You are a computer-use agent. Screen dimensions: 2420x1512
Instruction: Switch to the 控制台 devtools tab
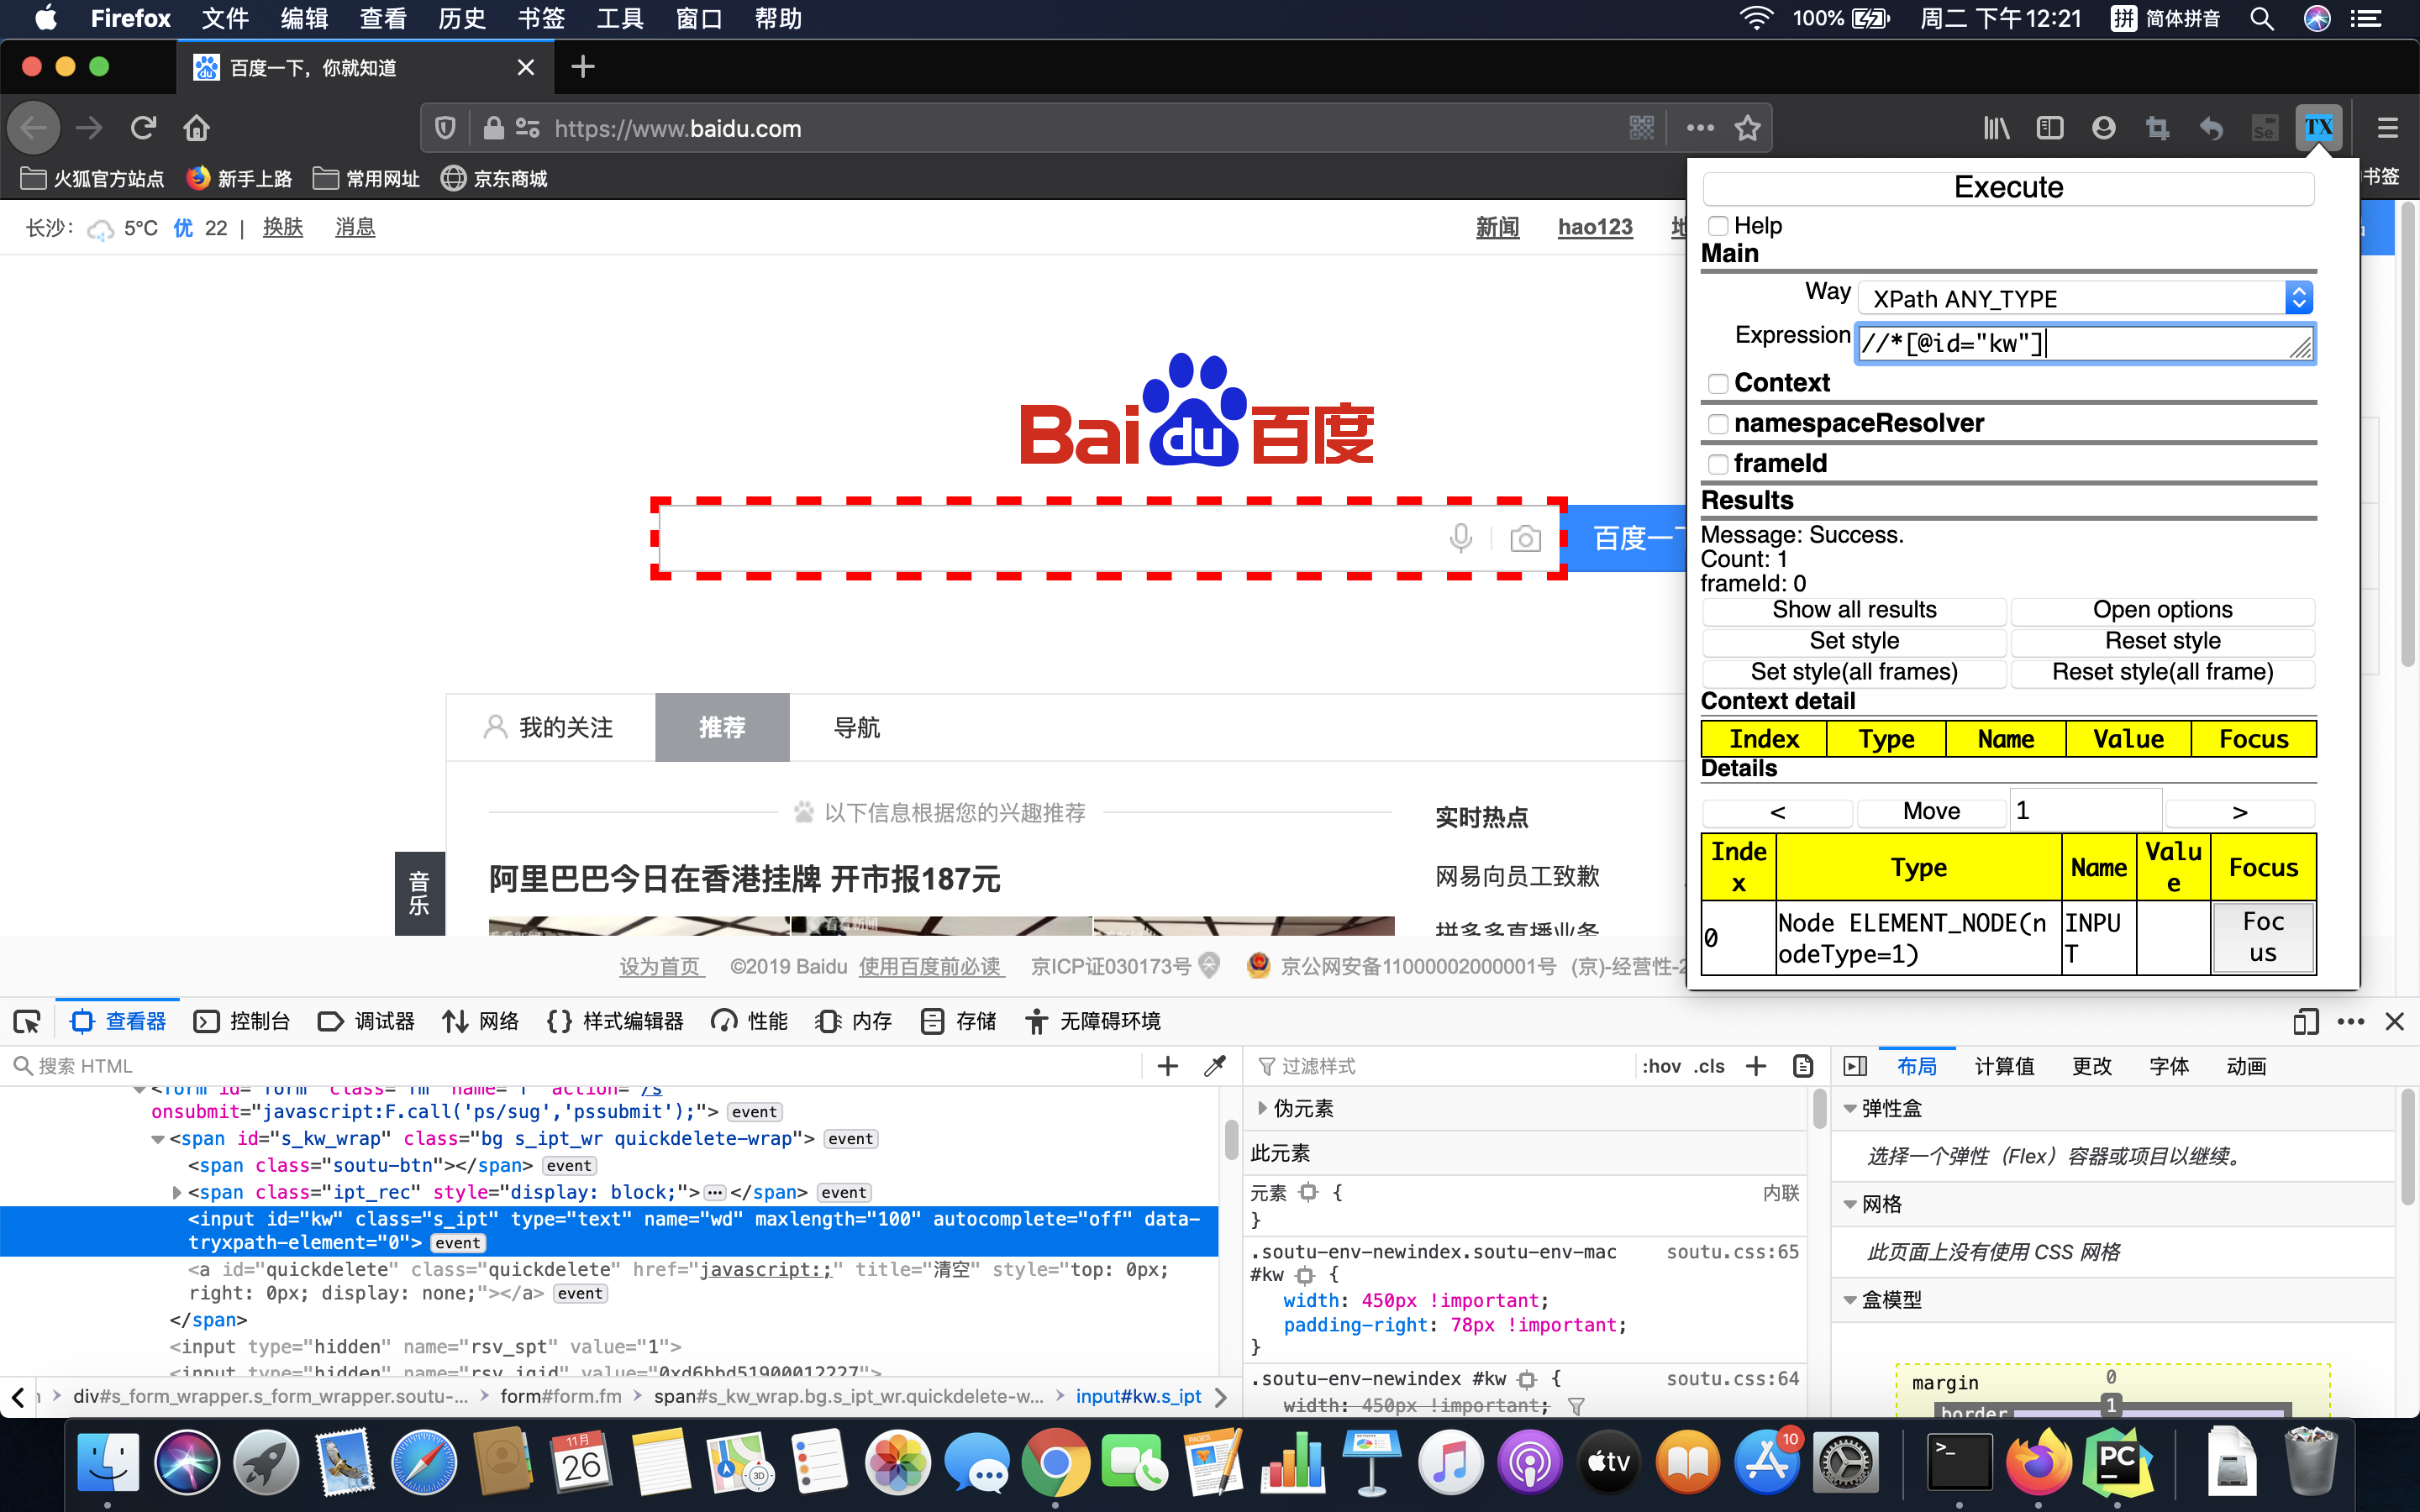pyautogui.click(x=241, y=1020)
